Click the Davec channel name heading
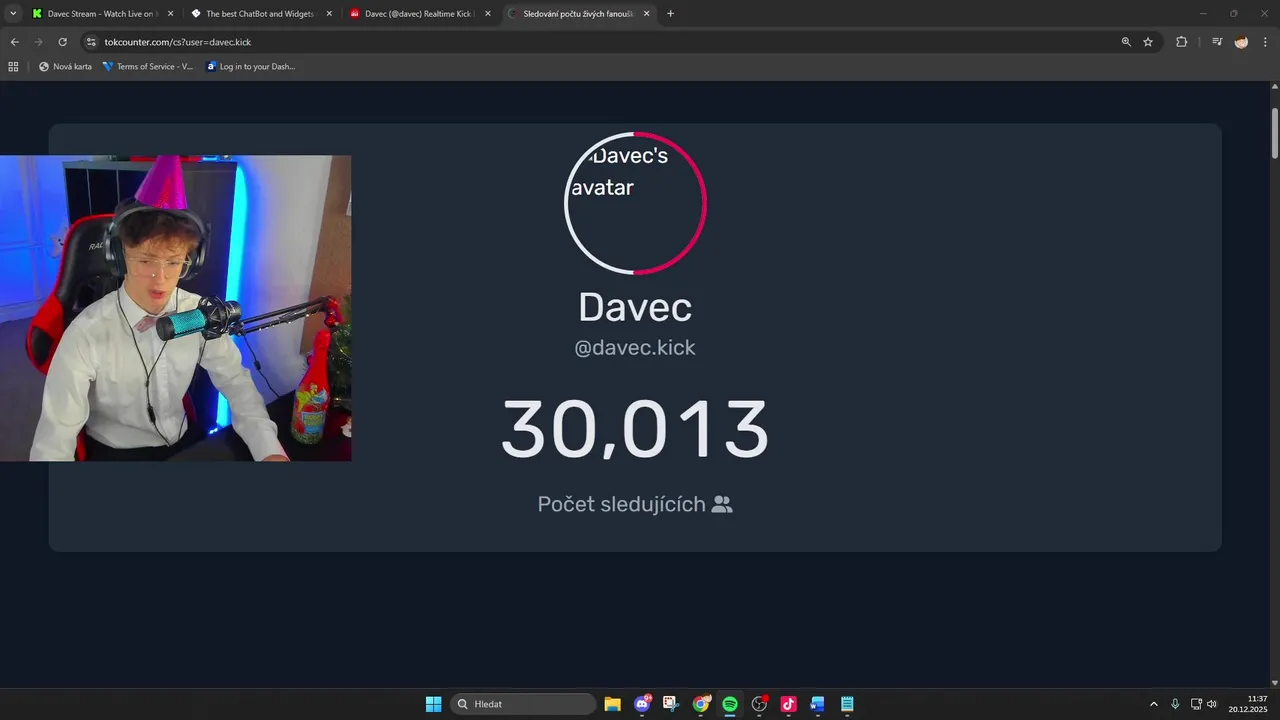This screenshot has height=720, width=1280. [x=635, y=307]
